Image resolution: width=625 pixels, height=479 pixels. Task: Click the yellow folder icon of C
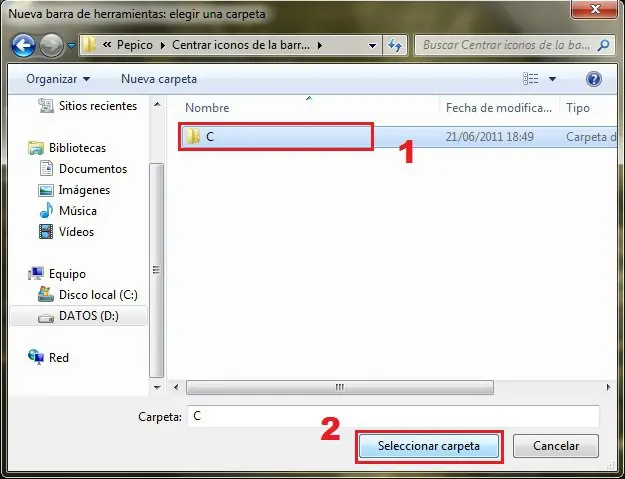click(x=193, y=136)
